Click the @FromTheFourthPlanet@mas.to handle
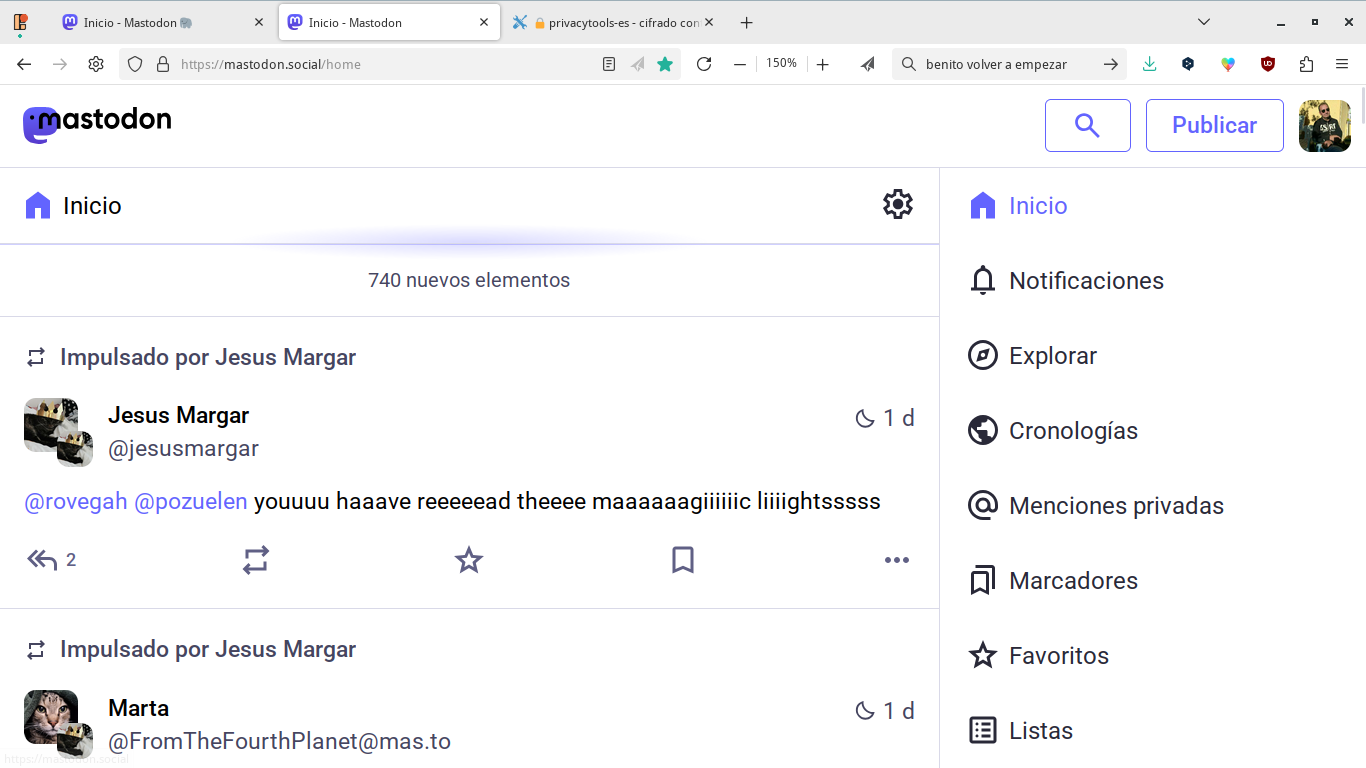Screen dimensions: 1366x768 [279, 742]
